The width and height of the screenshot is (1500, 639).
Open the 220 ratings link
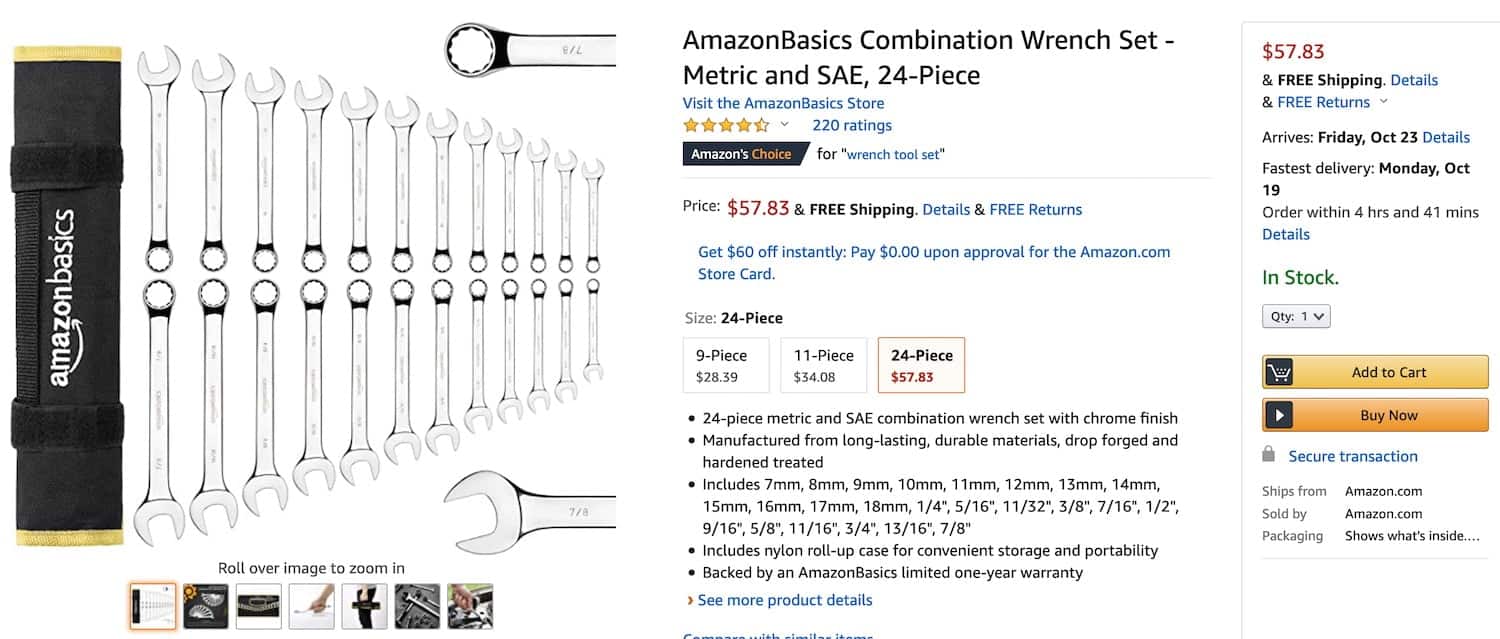(x=852, y=125)
